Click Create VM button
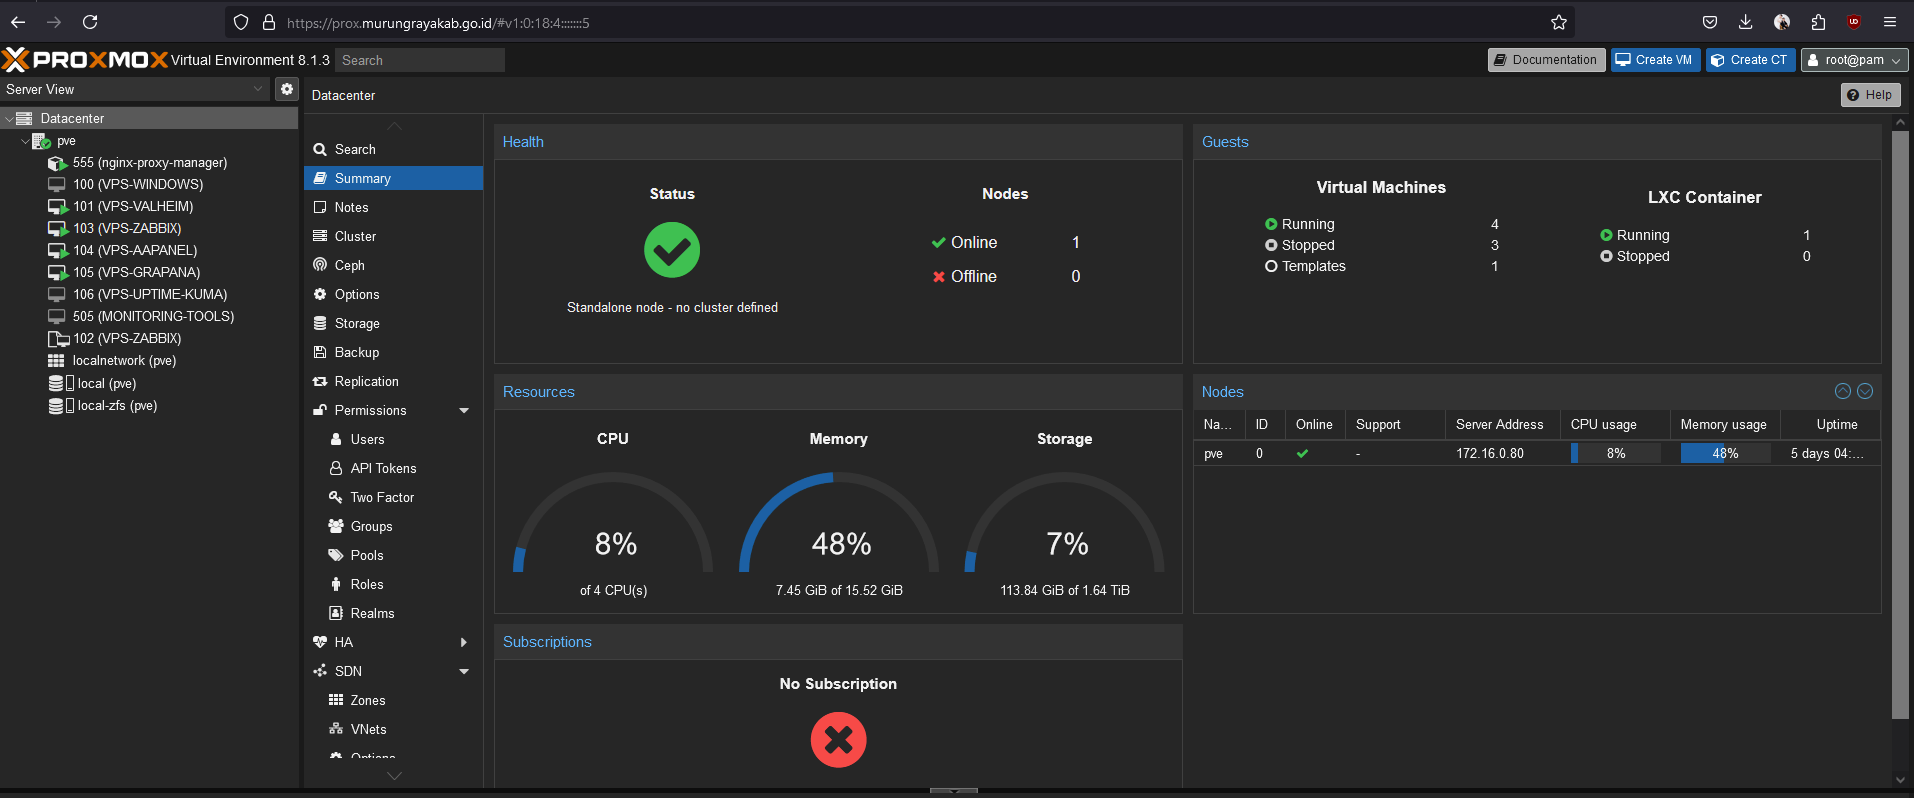The width and height of the screenshot is (1914, 798). click(x=1655, y=60)
